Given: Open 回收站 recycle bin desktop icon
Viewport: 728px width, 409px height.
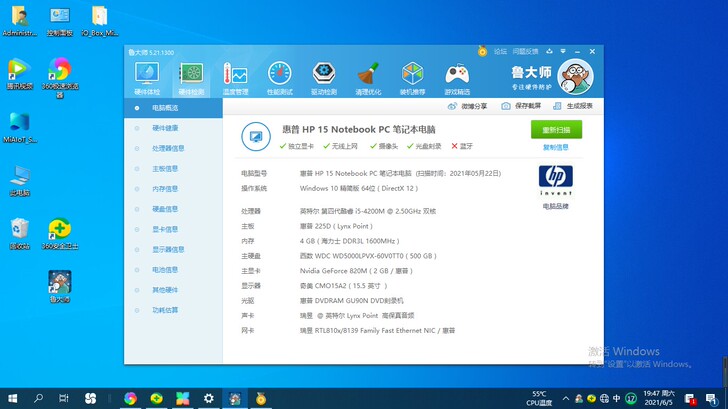Looking at the screenshot, I should 20,234.
